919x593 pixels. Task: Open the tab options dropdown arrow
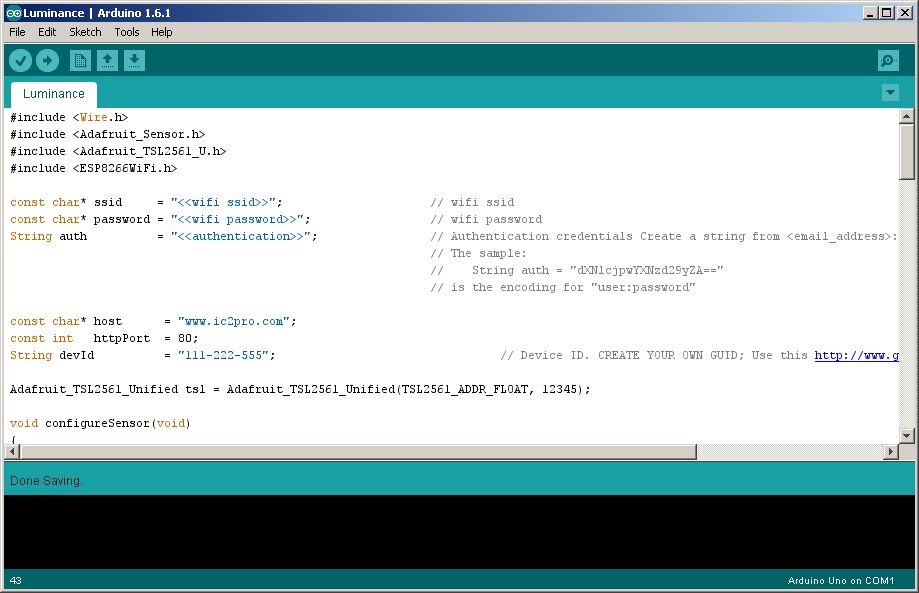(x=889, y=92)
